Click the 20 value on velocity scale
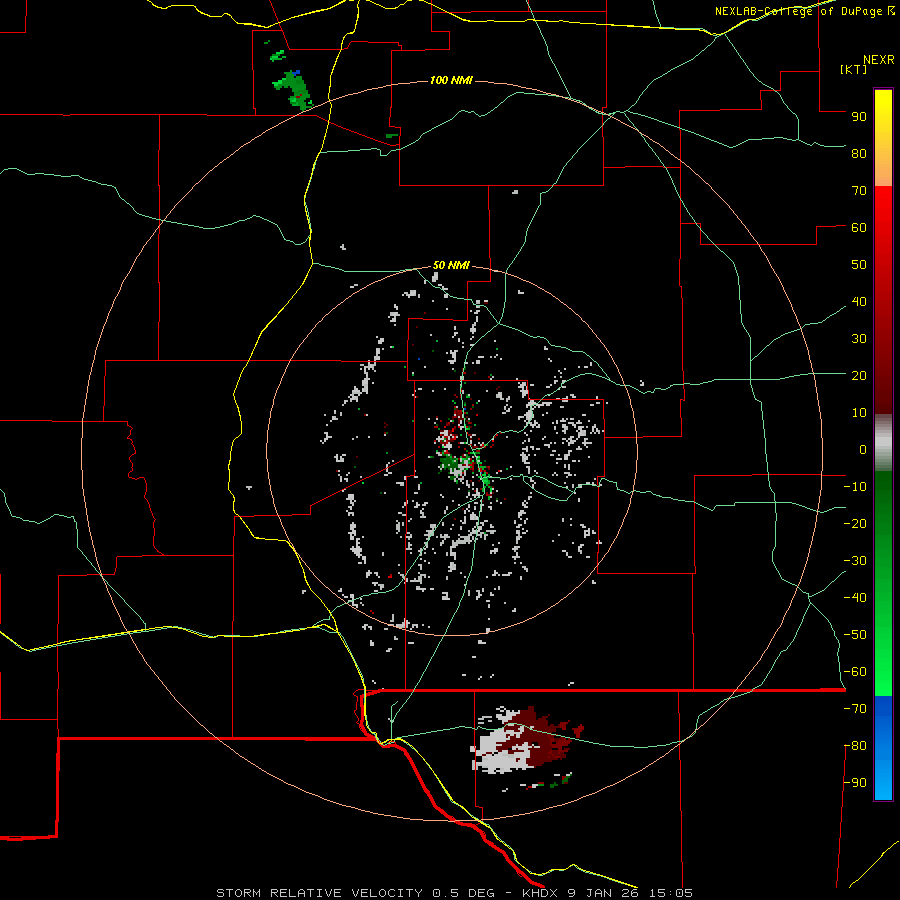Screen dimensions: 900x900 (859, 375)
